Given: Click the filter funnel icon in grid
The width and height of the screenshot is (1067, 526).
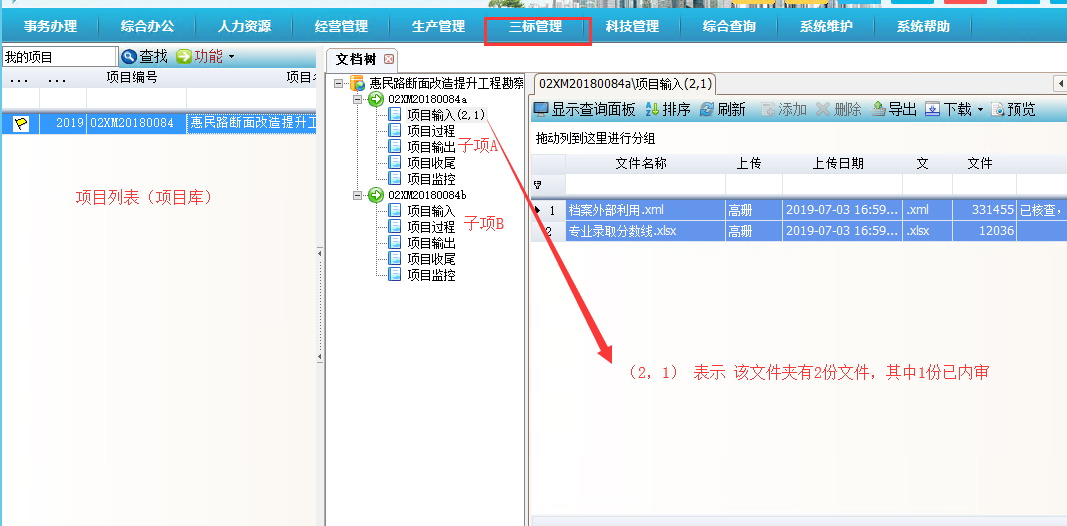Looking at the screenshot, I should click(x=538, y=184).
